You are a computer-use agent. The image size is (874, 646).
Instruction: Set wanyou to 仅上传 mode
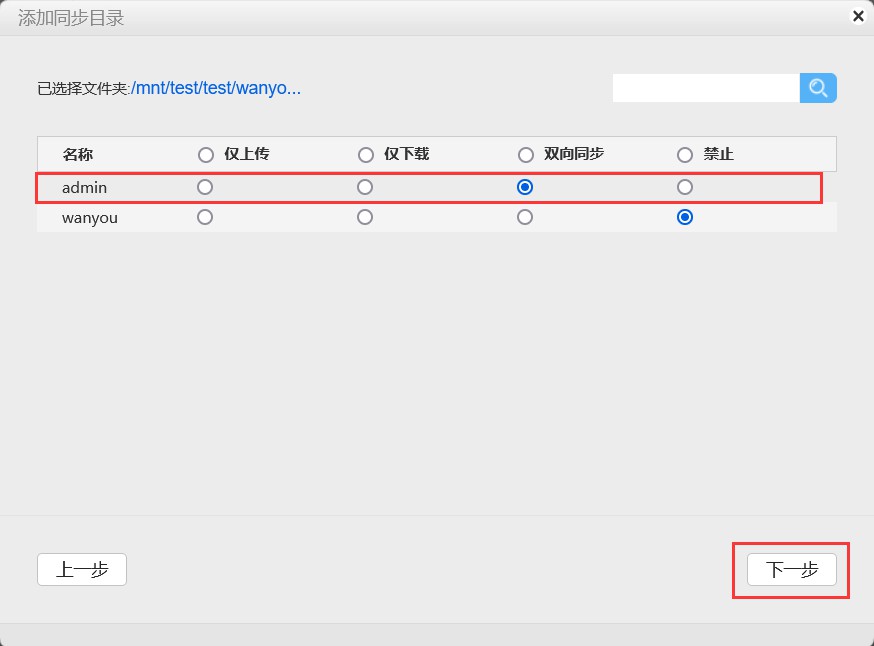[205, 217]
